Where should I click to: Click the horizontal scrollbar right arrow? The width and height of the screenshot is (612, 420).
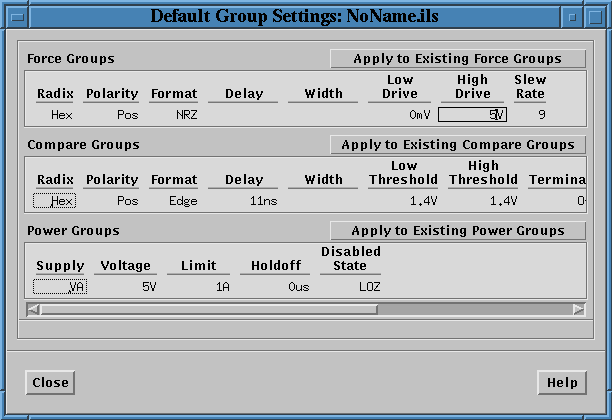click(579, 310)
